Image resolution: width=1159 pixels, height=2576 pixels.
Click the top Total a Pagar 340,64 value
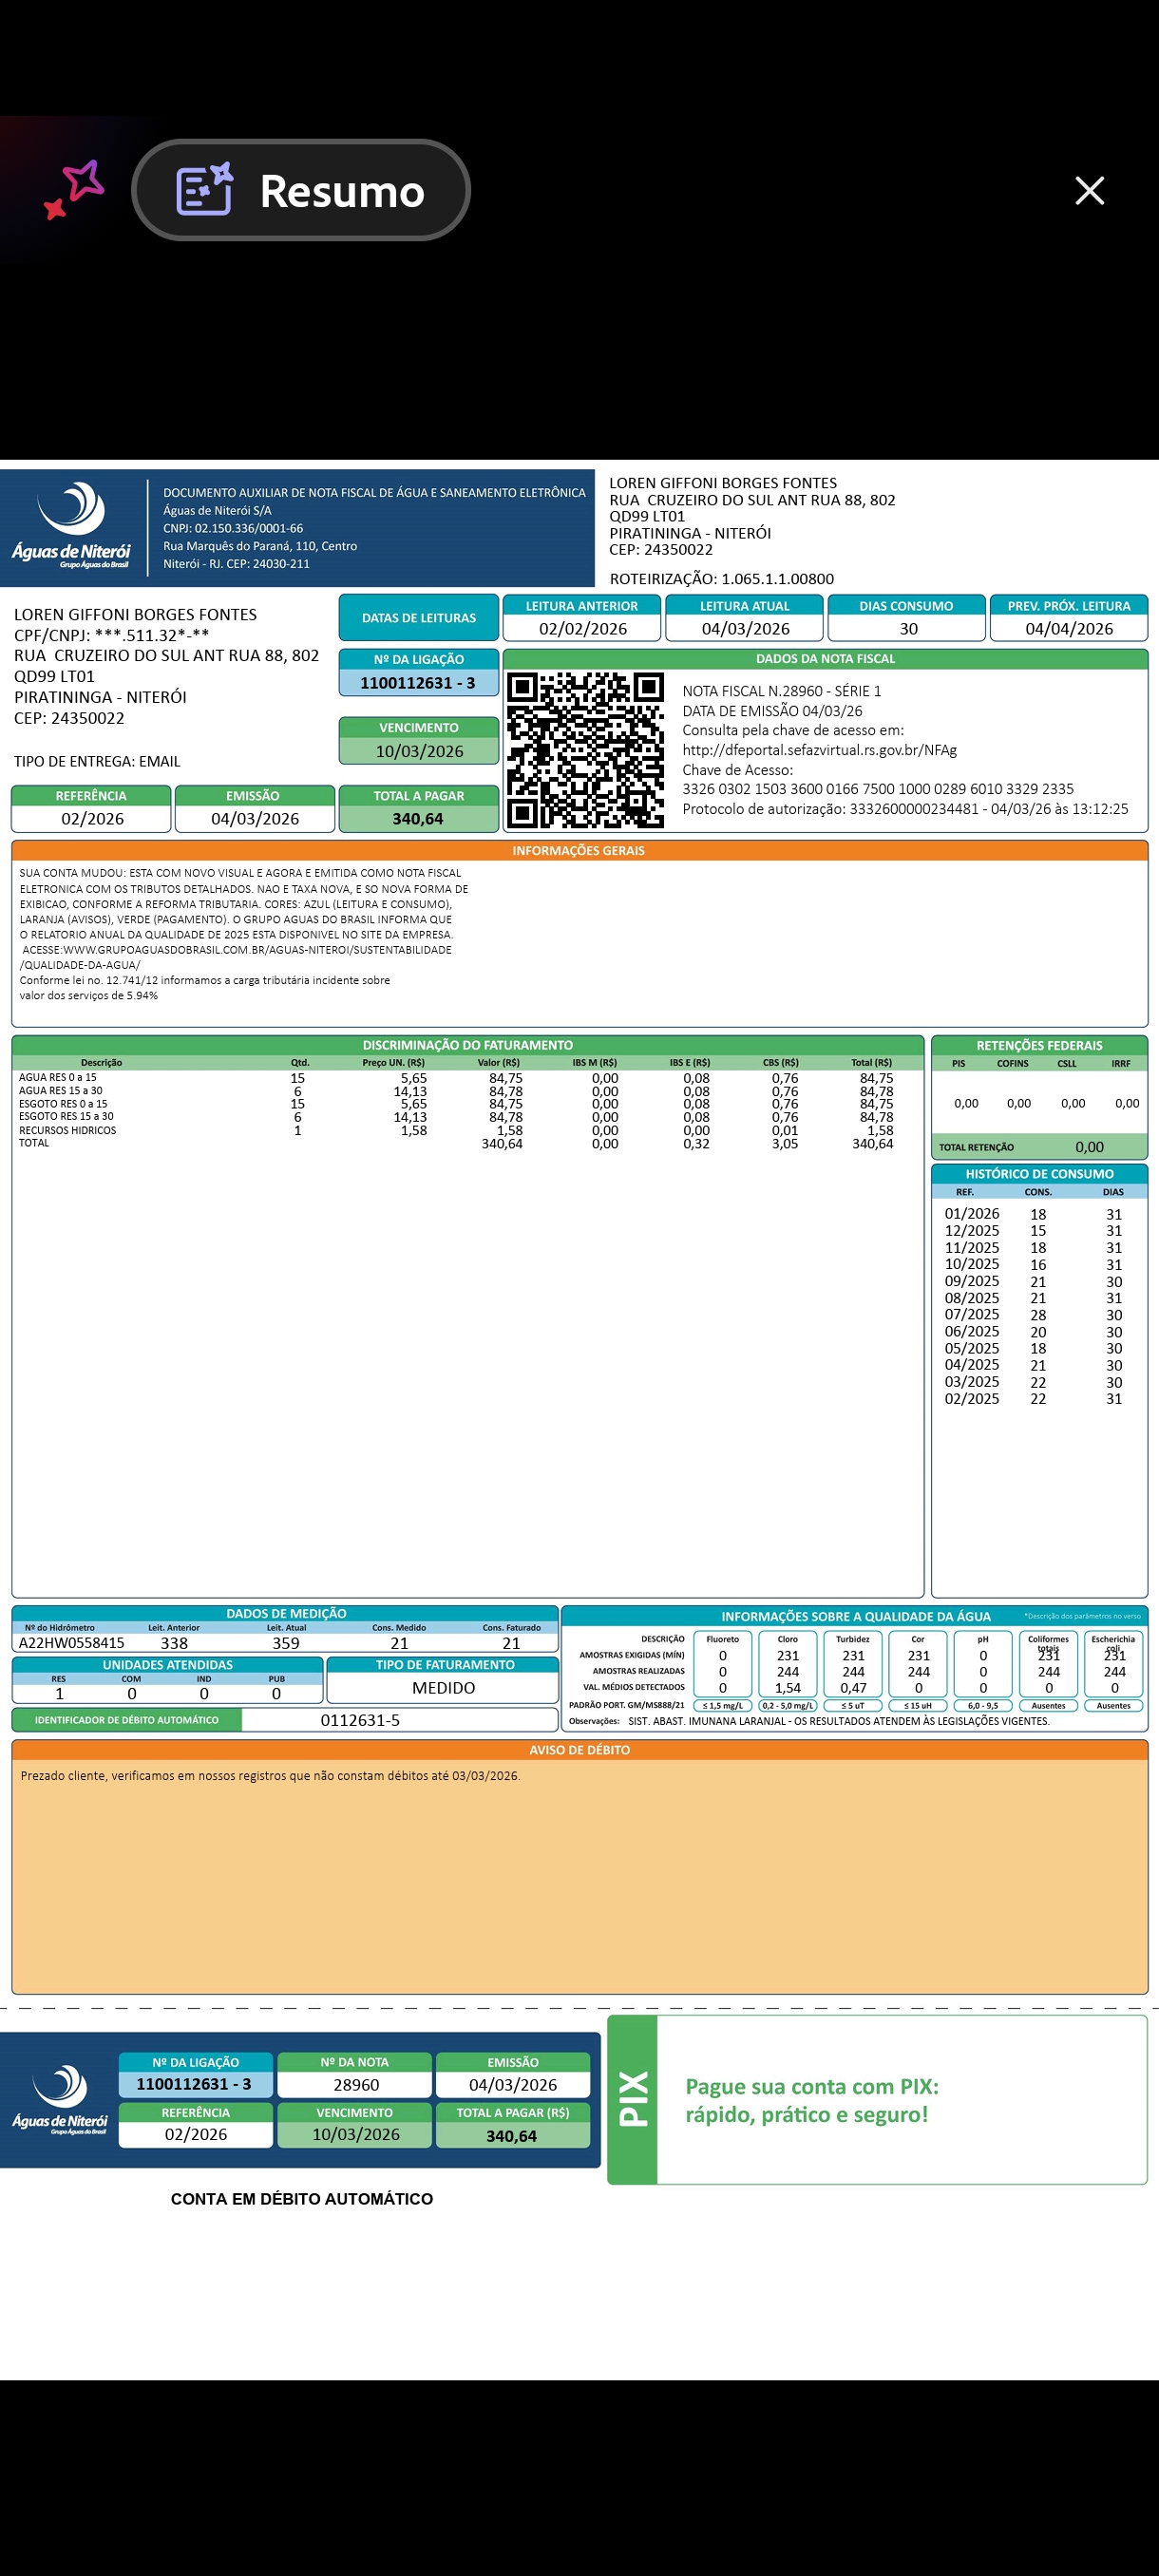(418, 818)
